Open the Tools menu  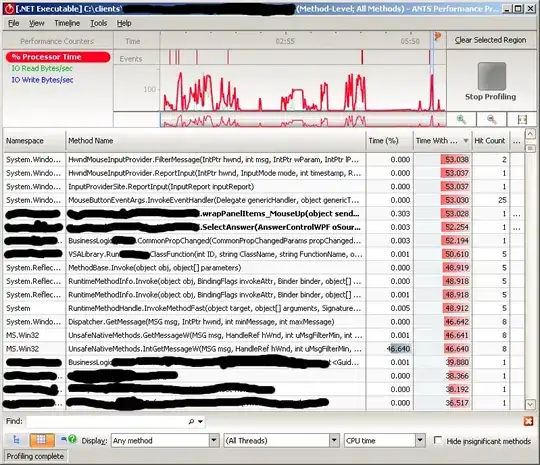[x=99, y=23]
